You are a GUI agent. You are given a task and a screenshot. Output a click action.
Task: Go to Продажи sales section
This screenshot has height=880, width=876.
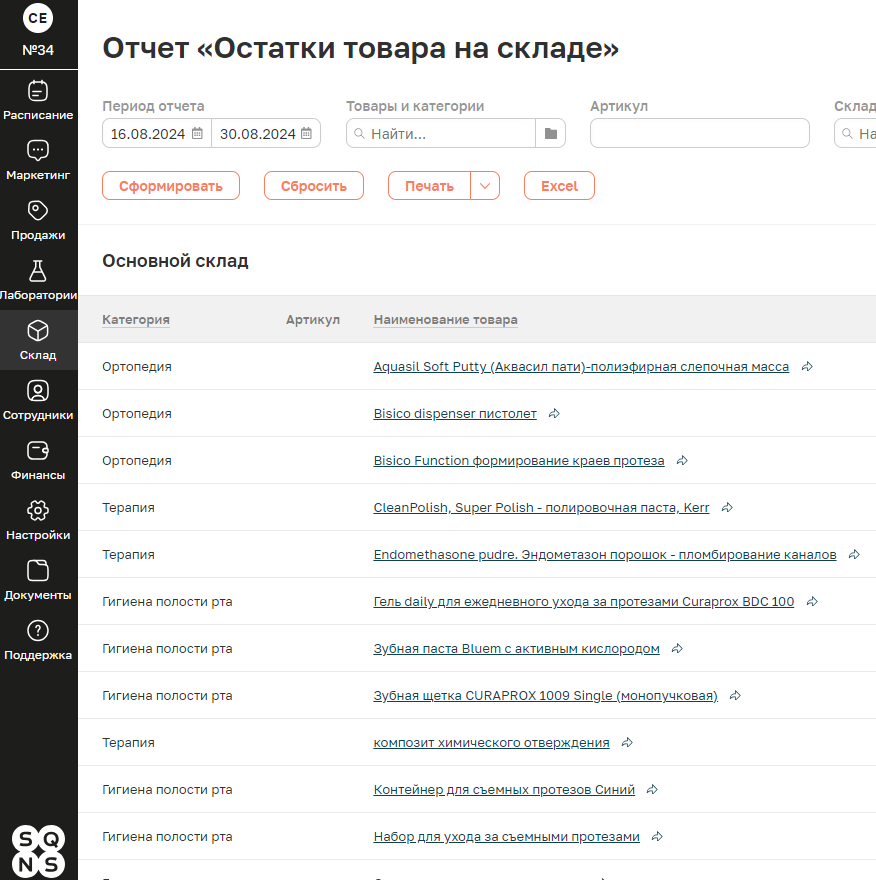(x=38, y=220)
